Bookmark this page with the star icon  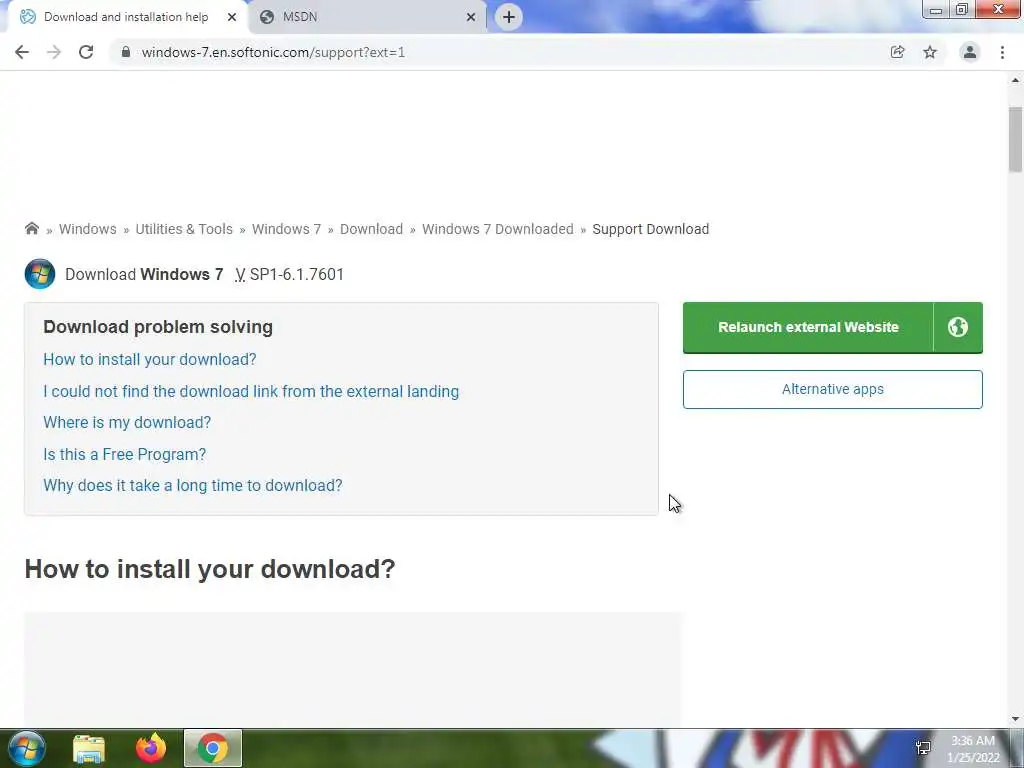[930, 52]
